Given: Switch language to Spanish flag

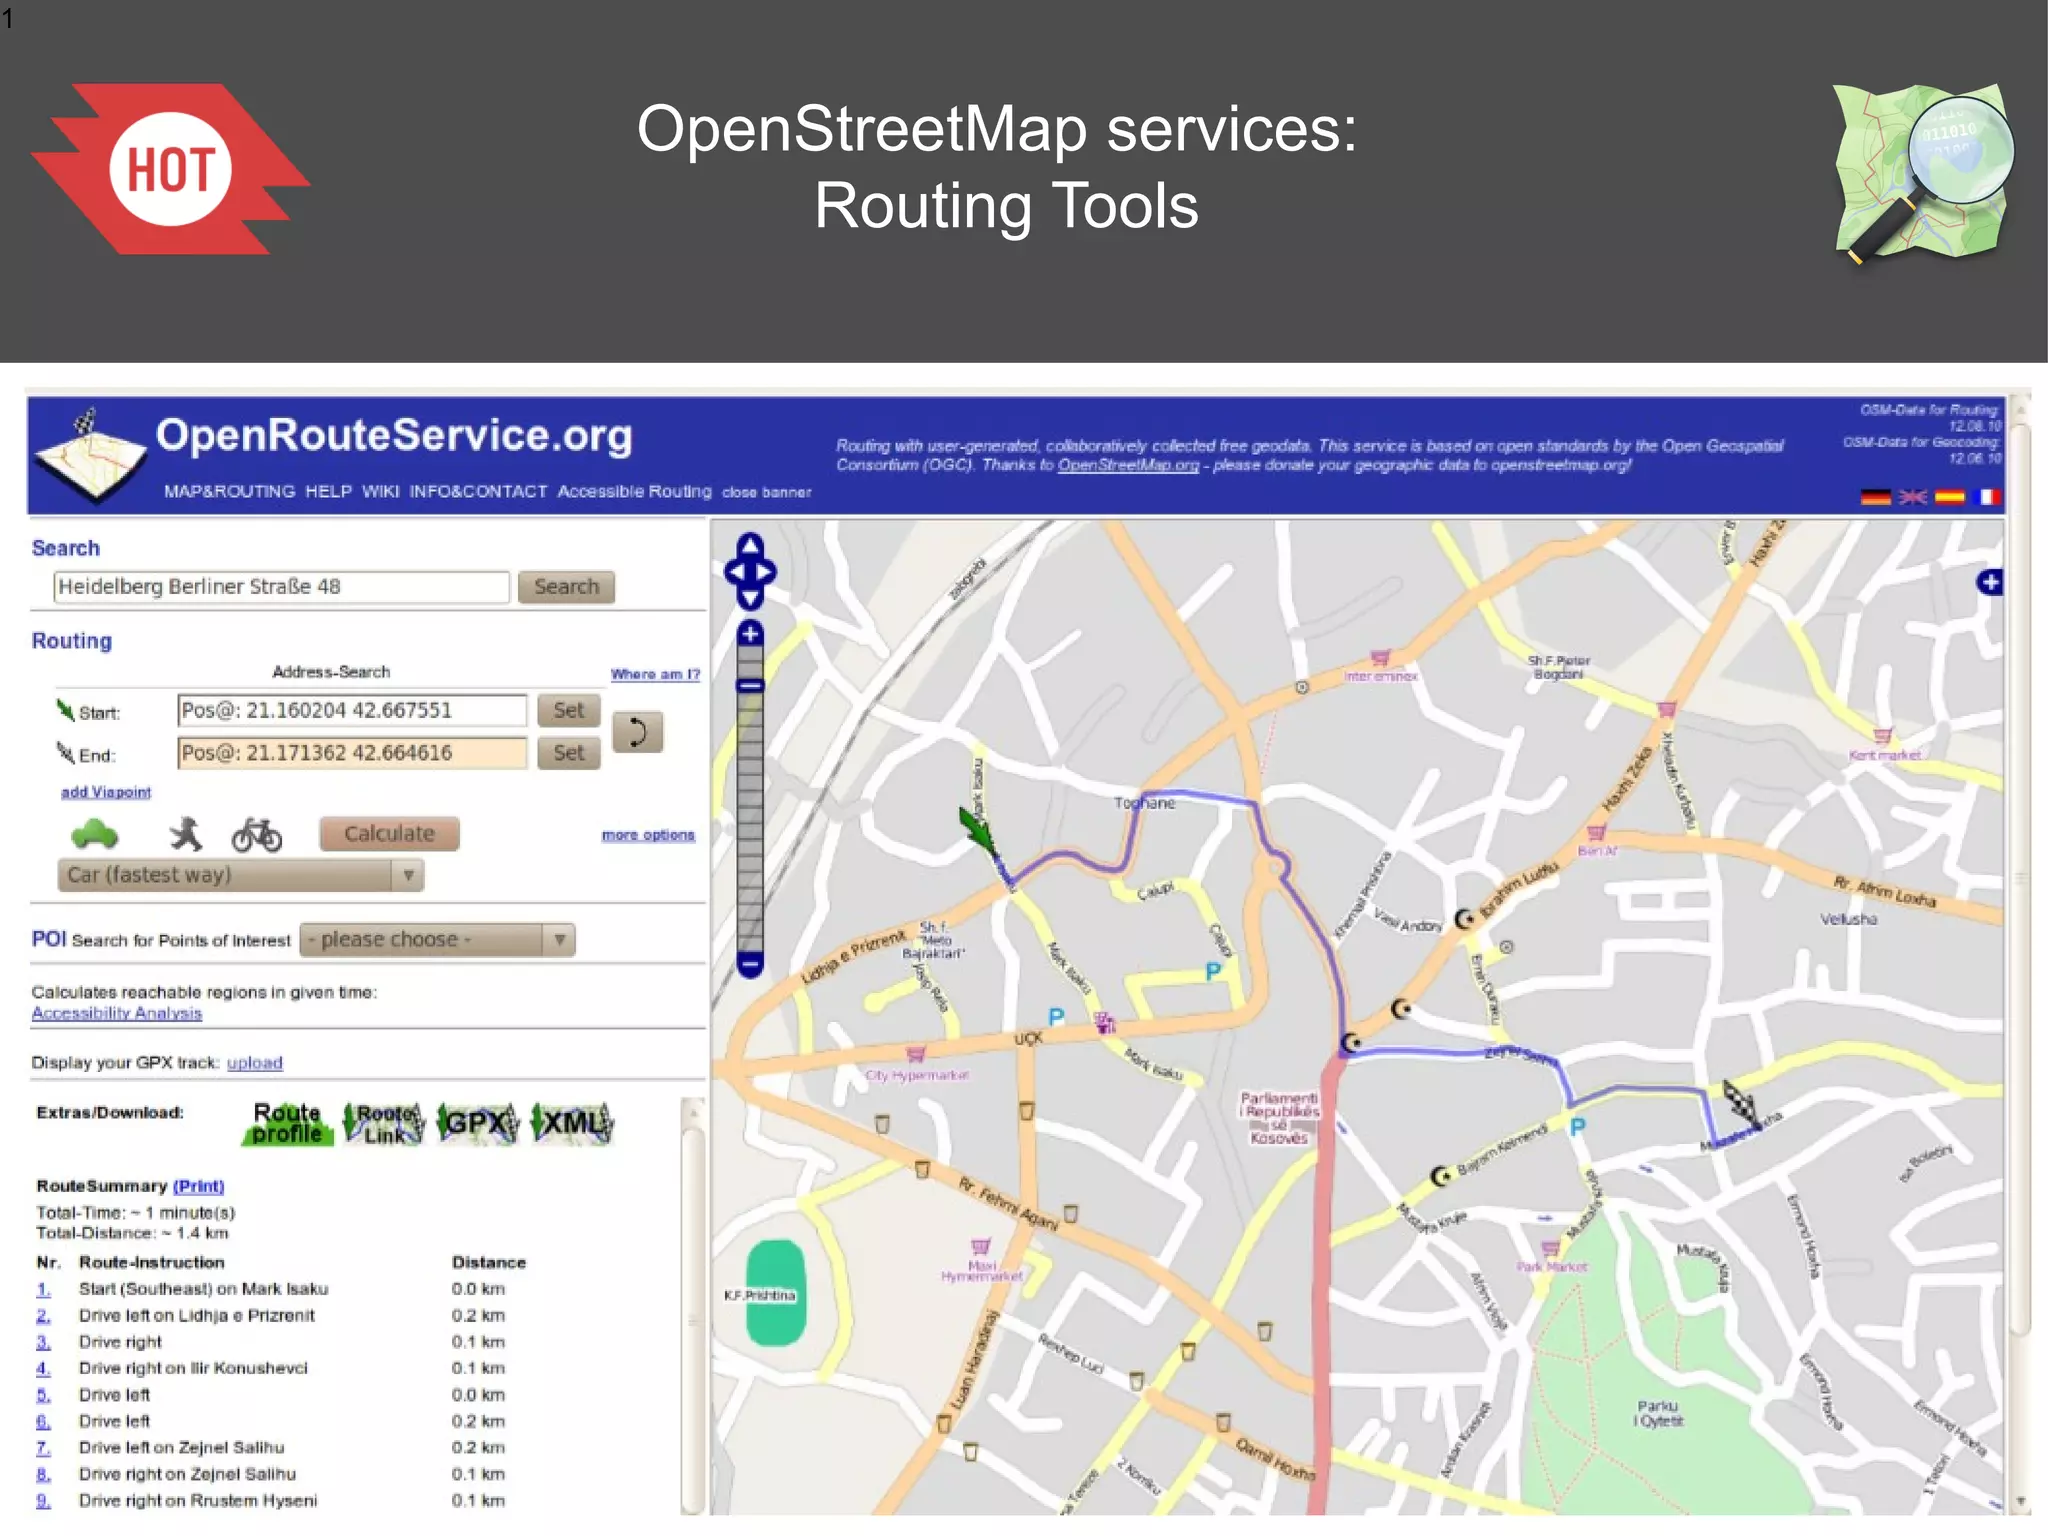Looking at the screenshot, I should 1950,497.
